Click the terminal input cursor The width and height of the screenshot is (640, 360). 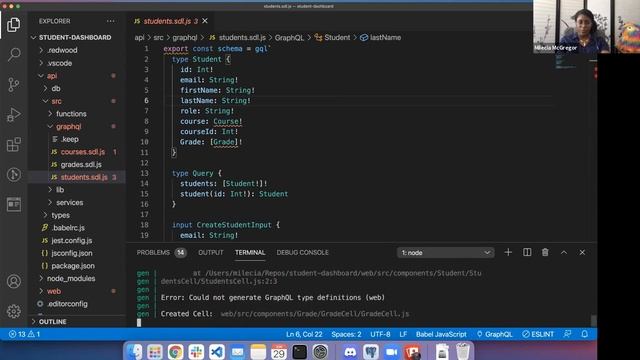(139, 322)
